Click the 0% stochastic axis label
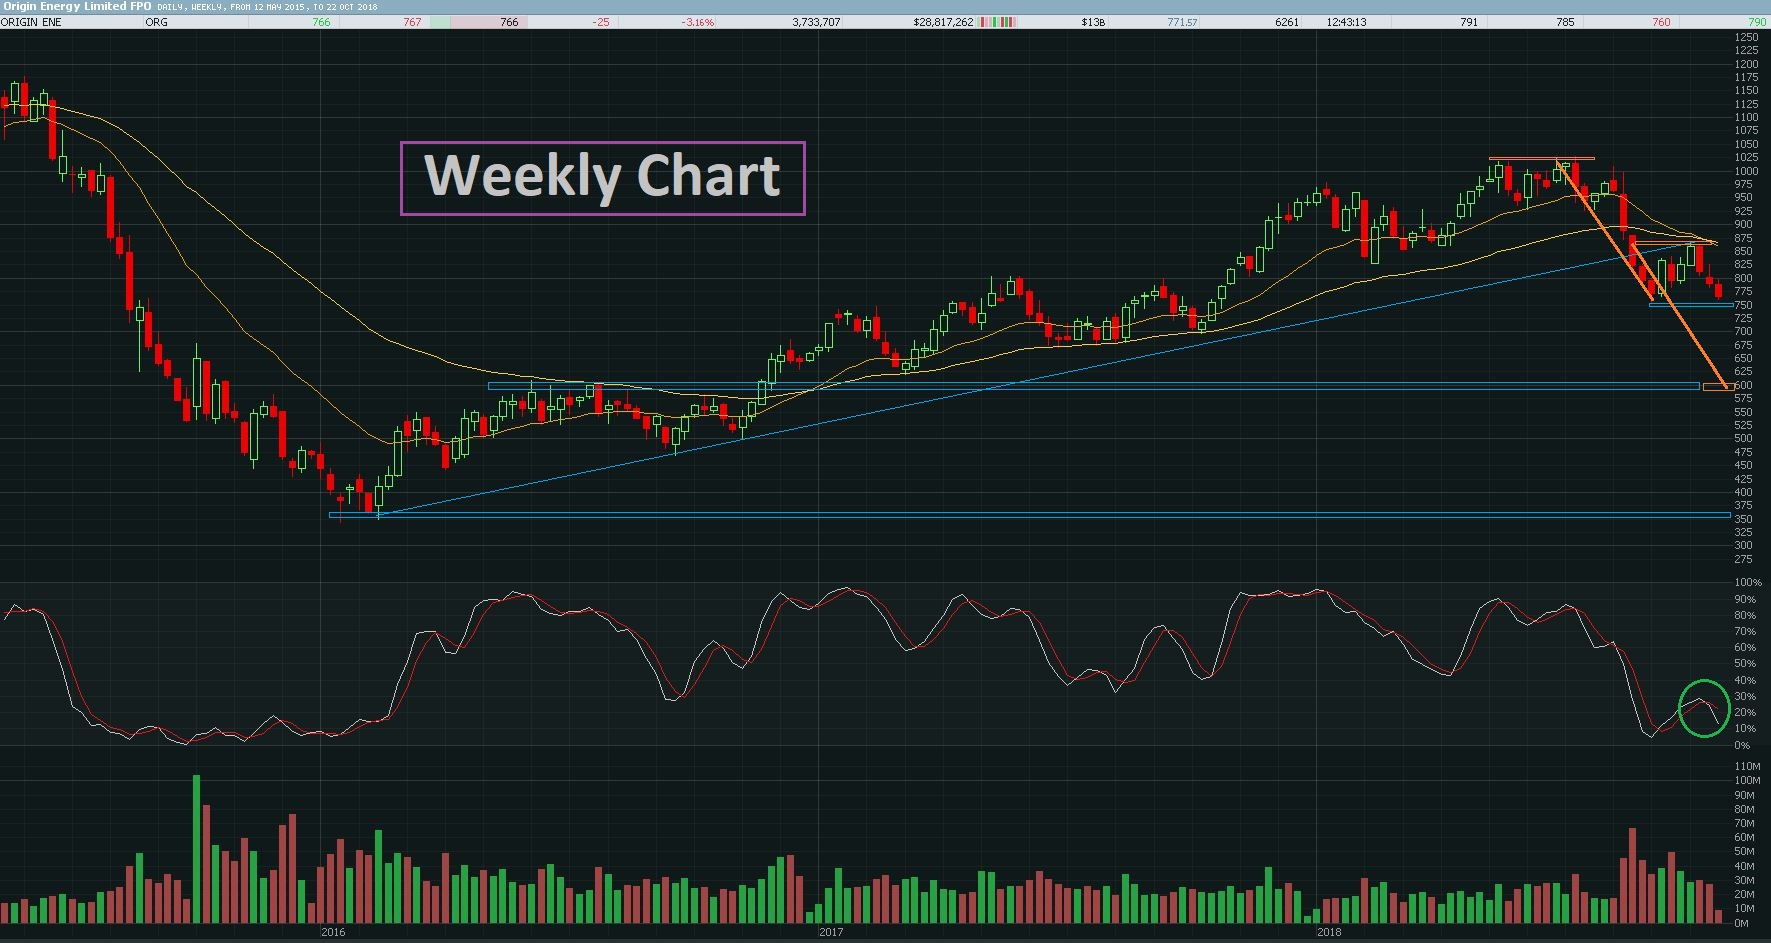This screenshot has height=943, width=1771. point(1743,745)
